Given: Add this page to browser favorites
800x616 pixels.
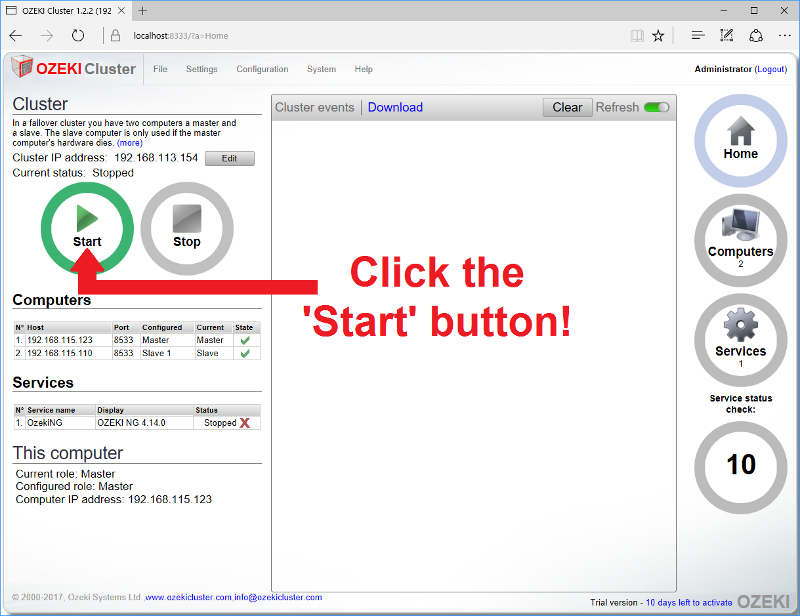Looking at the screenshot, I should [658, 35].
